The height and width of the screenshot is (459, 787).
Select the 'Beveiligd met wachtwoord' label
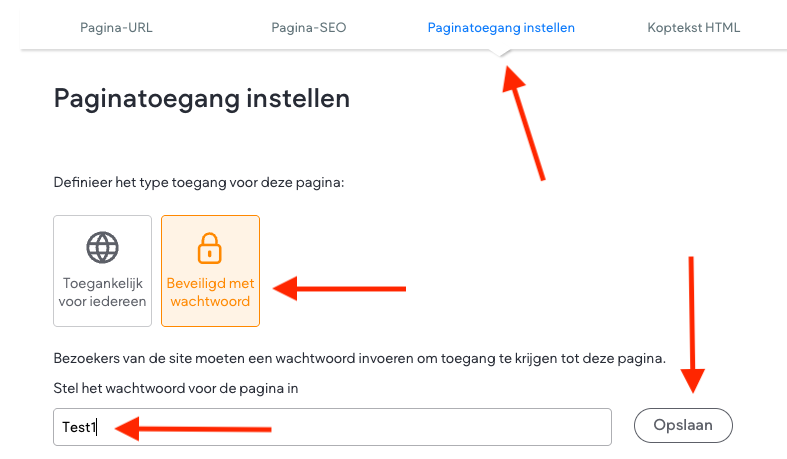(210, 292)
